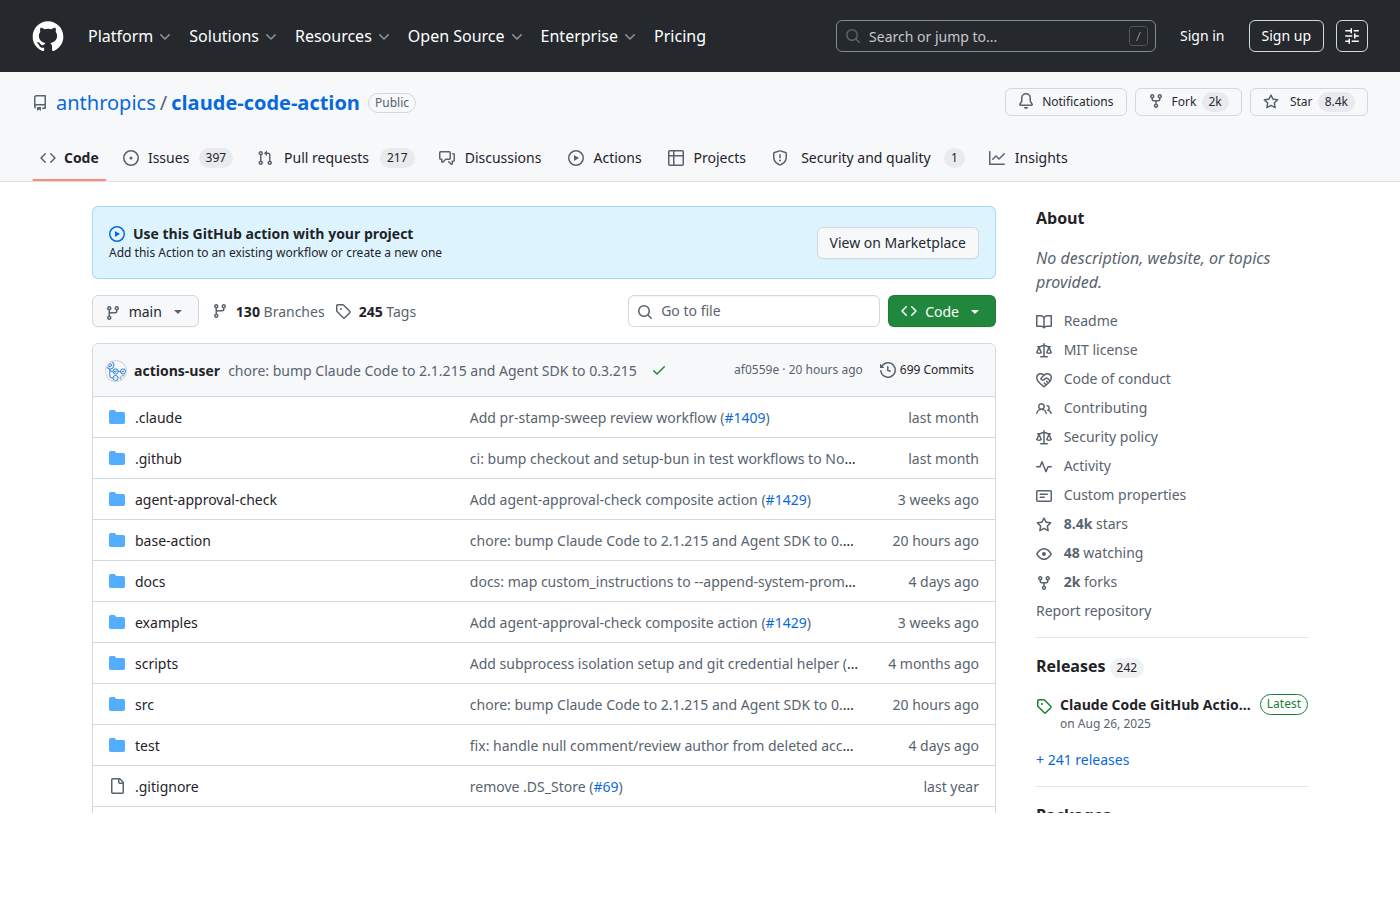The image size is (1400, 900).
Task: Click the .github folder icon
Action: (x=117, y=459)
